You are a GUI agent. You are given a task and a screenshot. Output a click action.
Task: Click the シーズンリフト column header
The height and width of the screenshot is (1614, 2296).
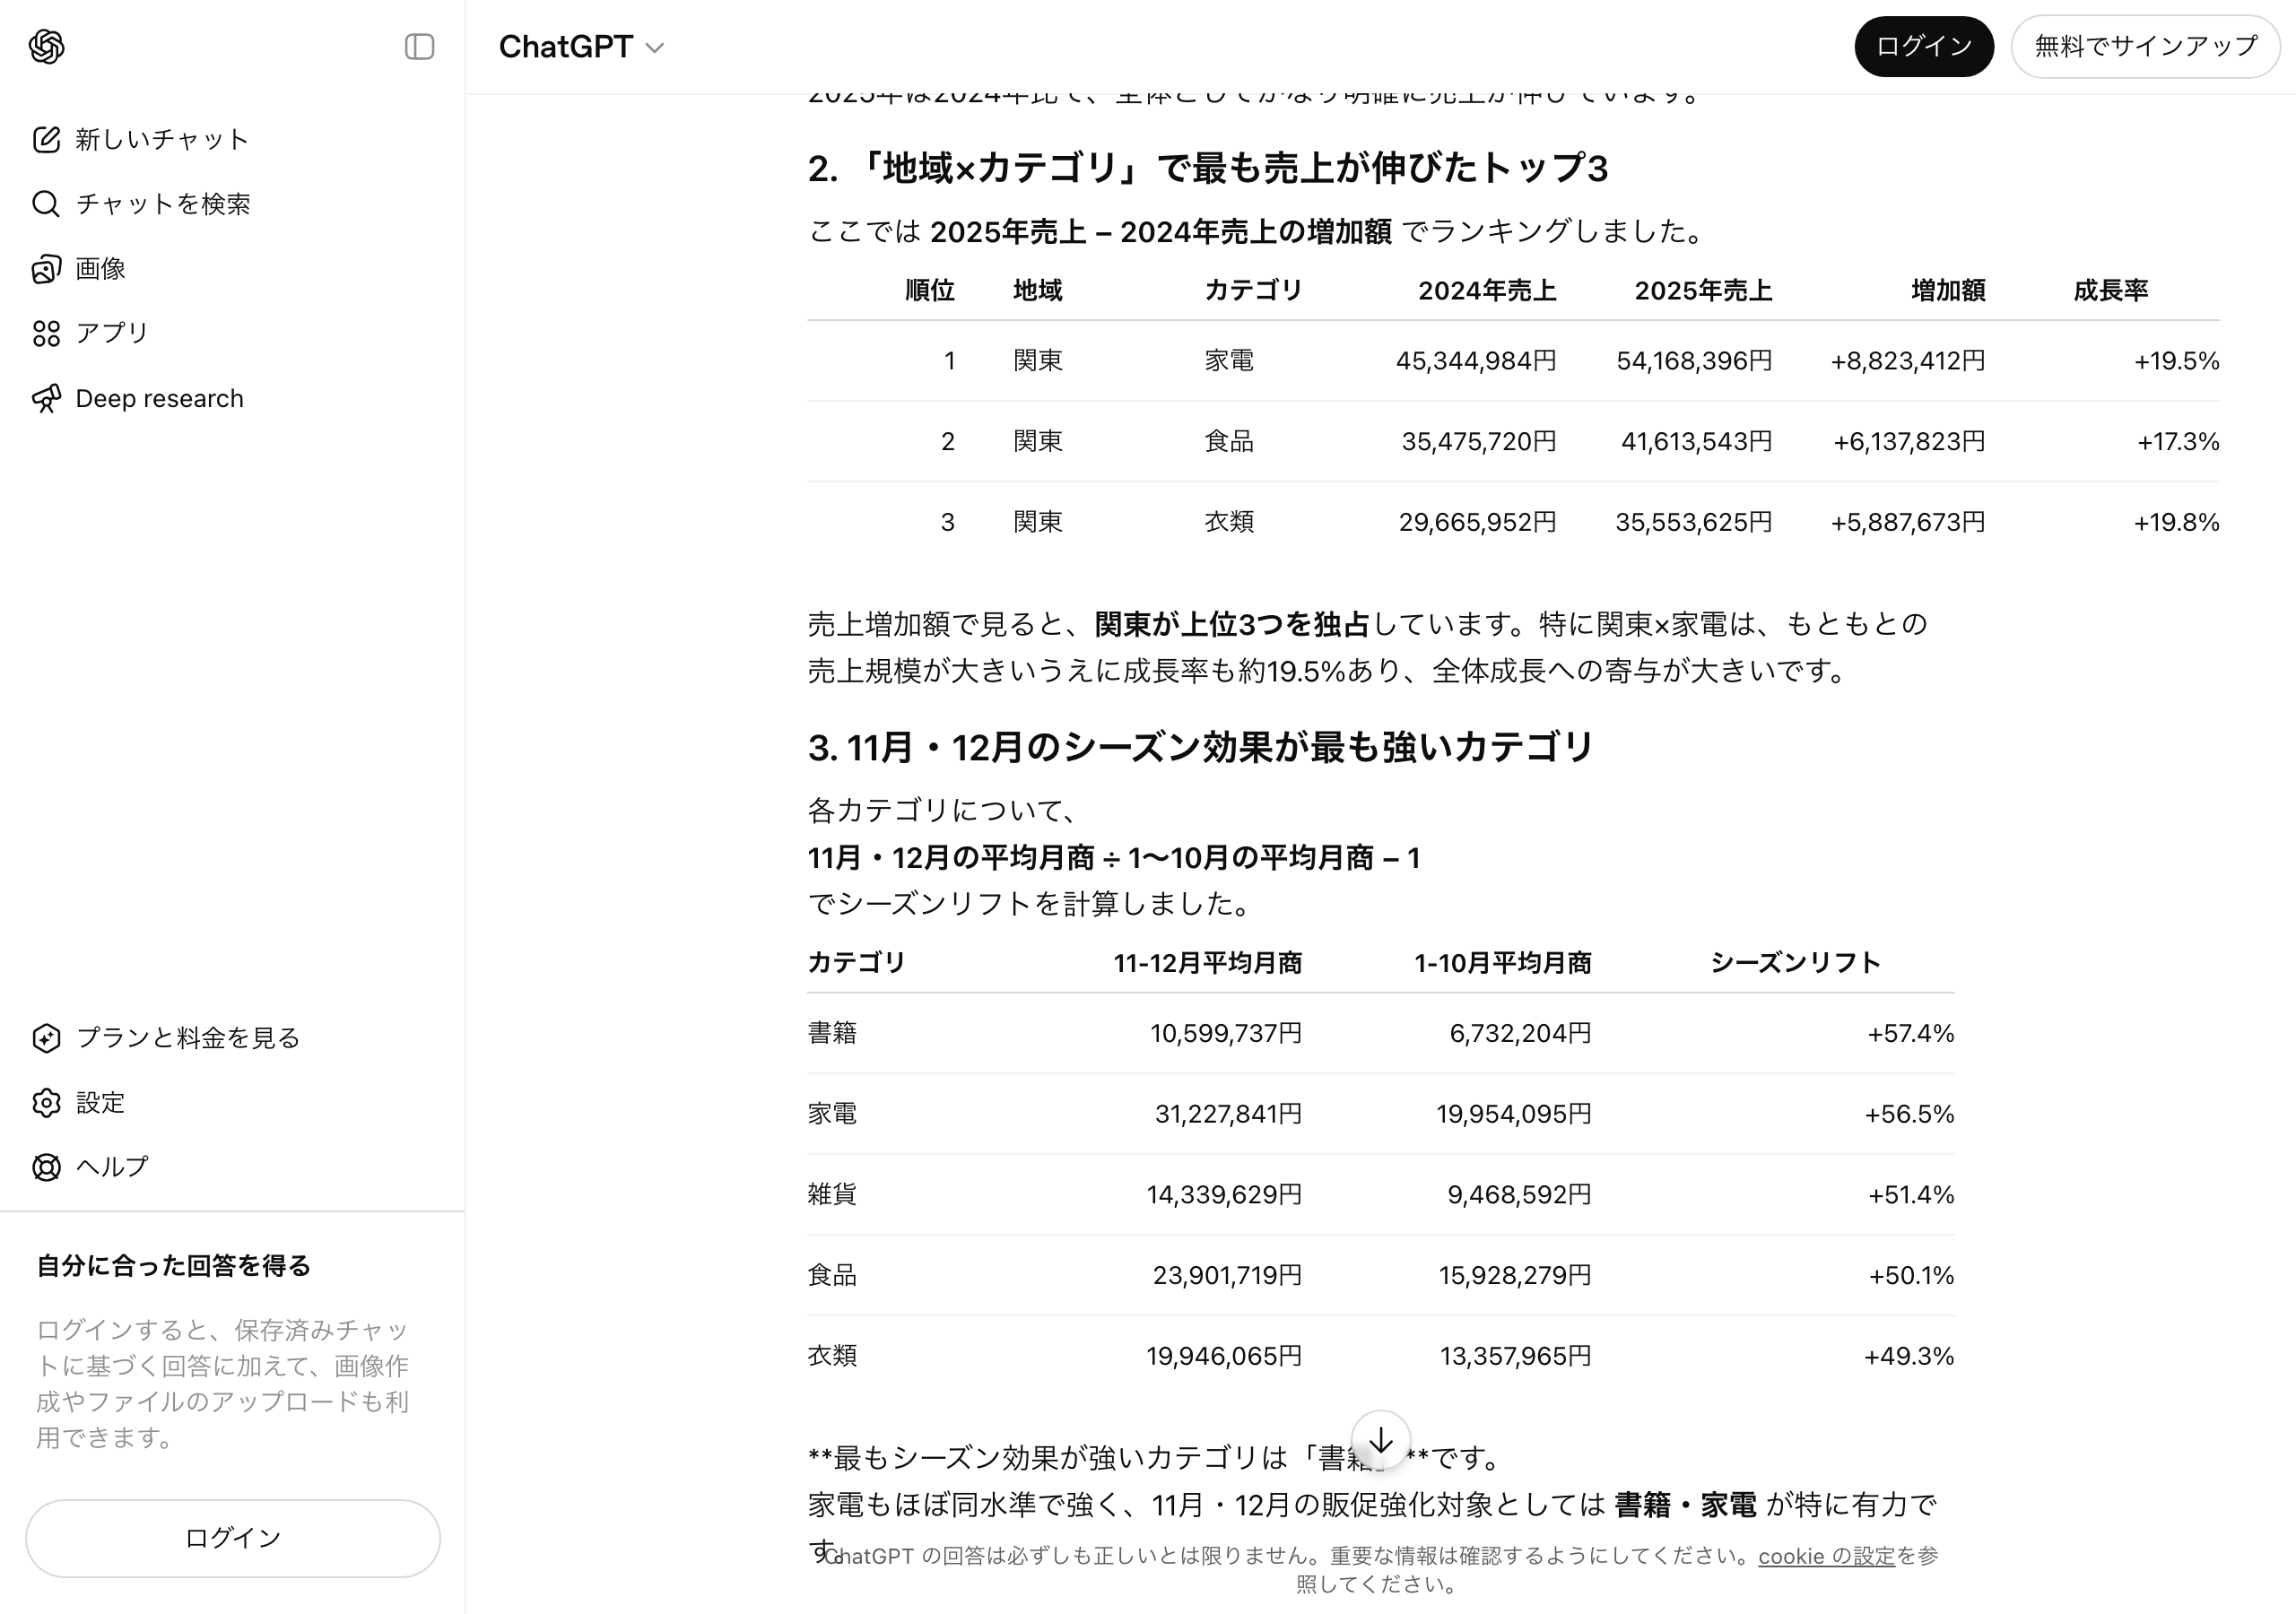click(x=1795, y=963)
